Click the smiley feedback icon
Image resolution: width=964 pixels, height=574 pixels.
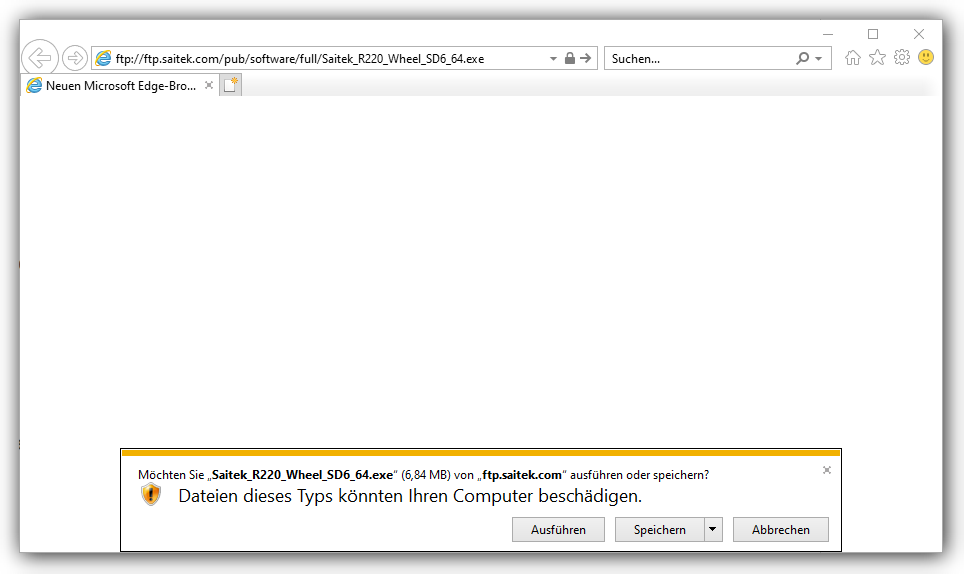[x=926, y=57]
